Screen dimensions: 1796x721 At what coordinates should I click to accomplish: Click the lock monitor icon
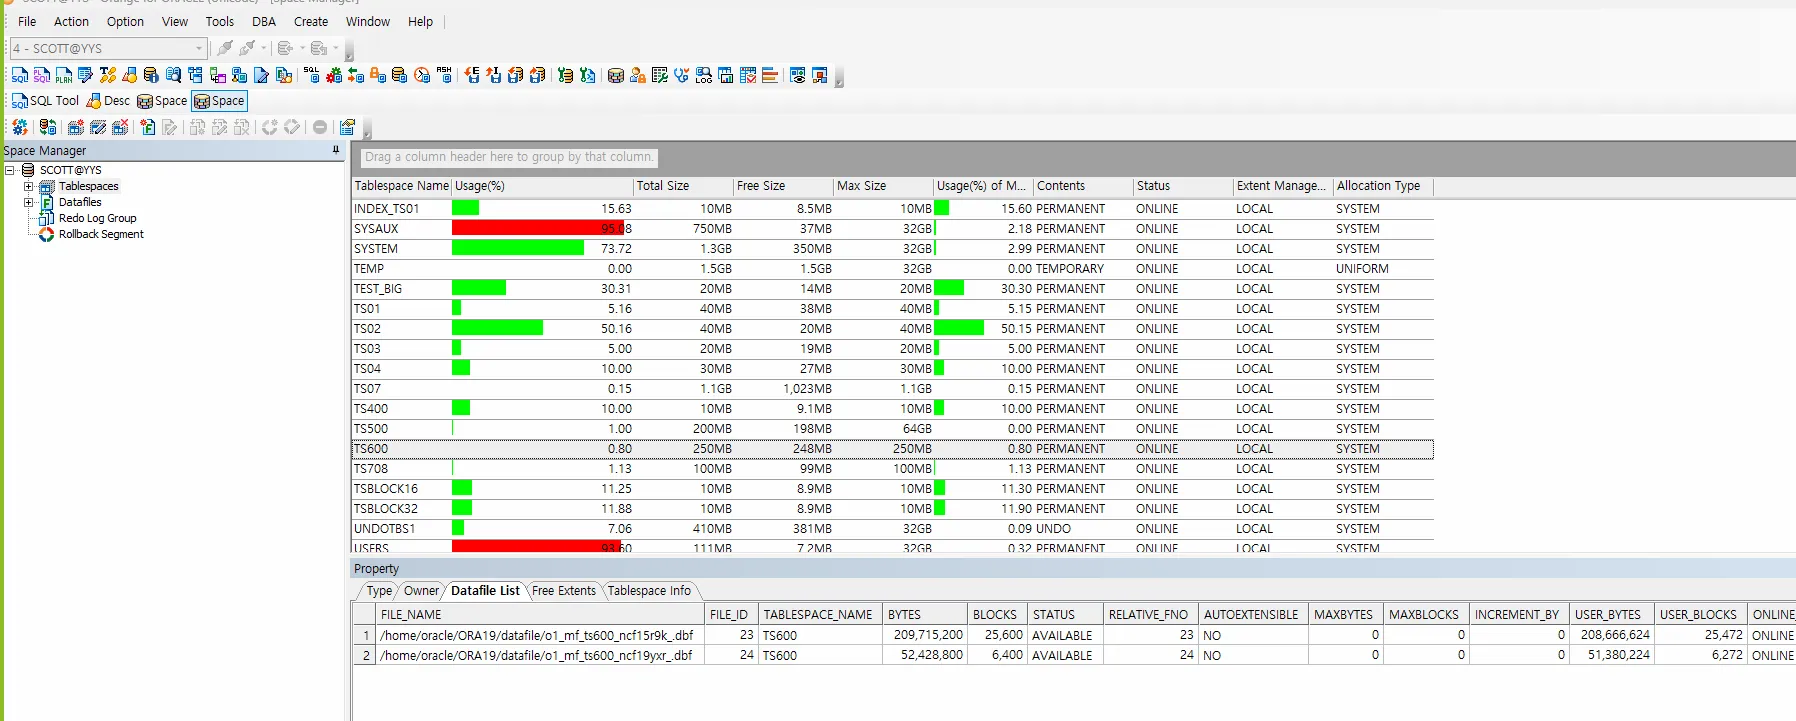click(377, 75)
